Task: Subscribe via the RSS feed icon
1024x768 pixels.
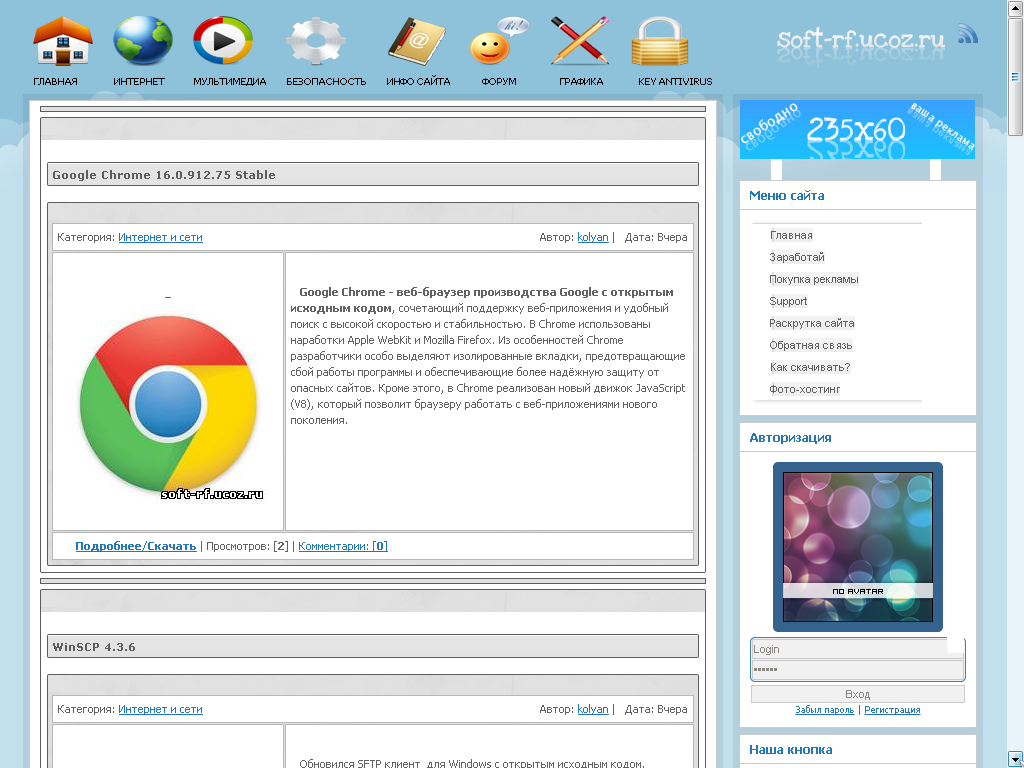Action: 968,33
